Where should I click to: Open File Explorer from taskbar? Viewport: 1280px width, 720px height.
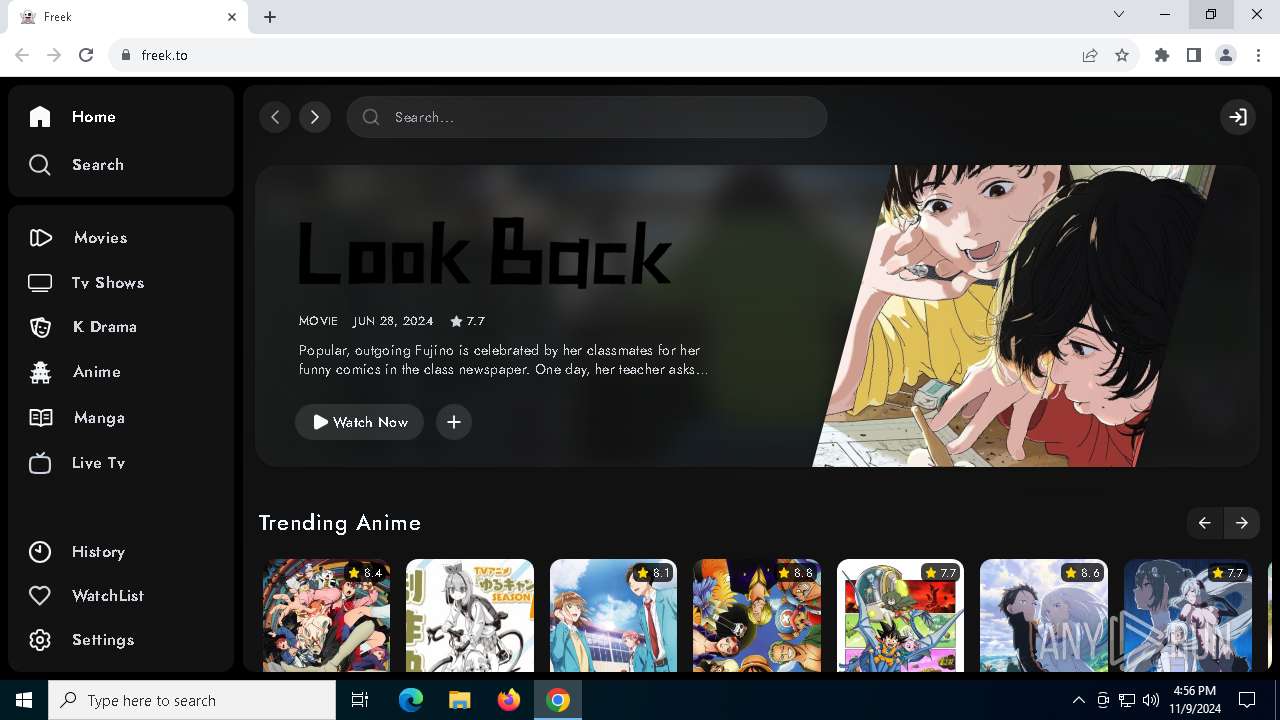[x=459, y=700]
